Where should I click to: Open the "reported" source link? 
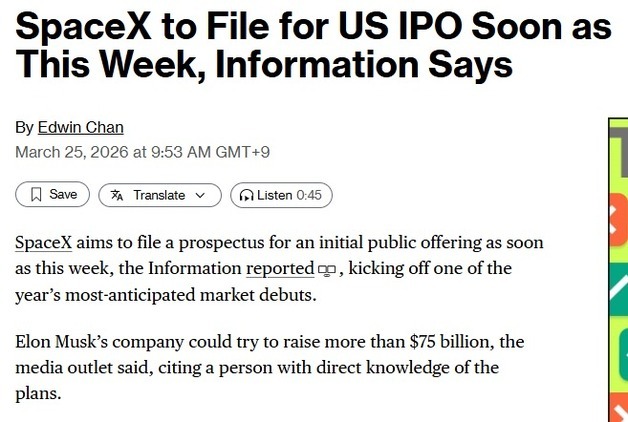279,269
